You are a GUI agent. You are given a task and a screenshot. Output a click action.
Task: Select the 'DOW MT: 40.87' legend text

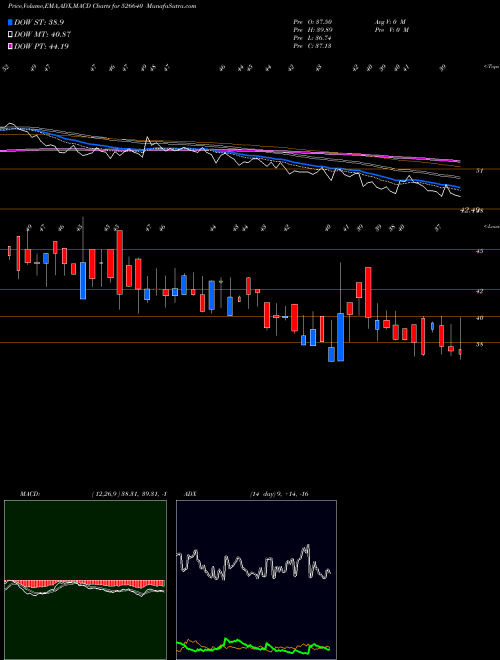point(42,35)
